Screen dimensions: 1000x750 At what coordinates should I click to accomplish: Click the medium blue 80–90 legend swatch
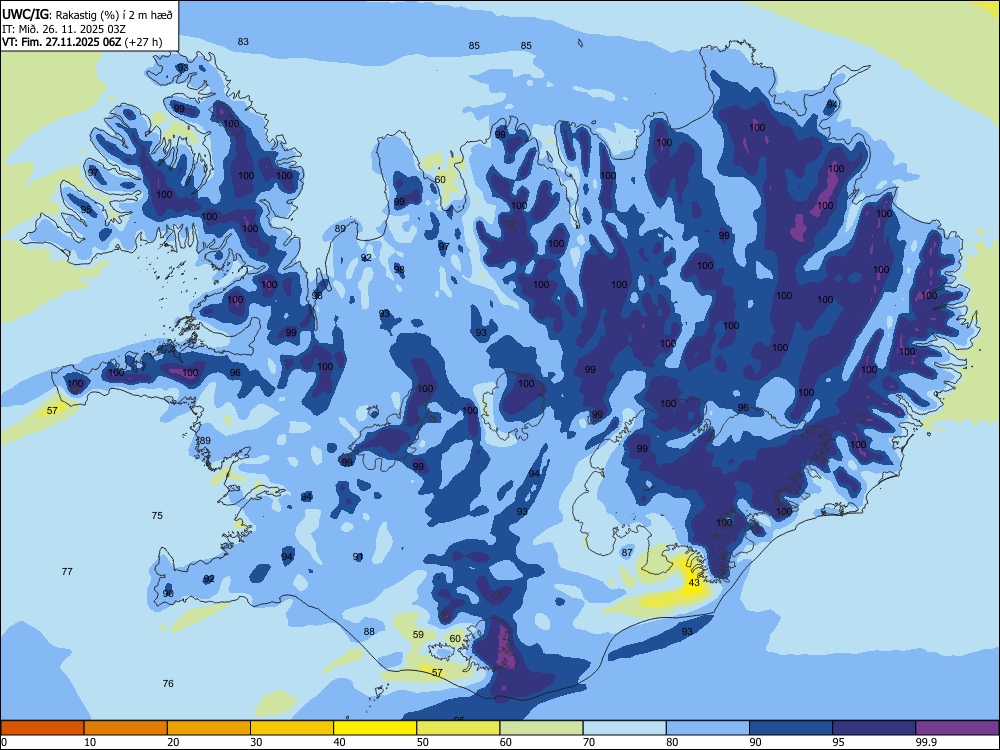coord(708,728)
